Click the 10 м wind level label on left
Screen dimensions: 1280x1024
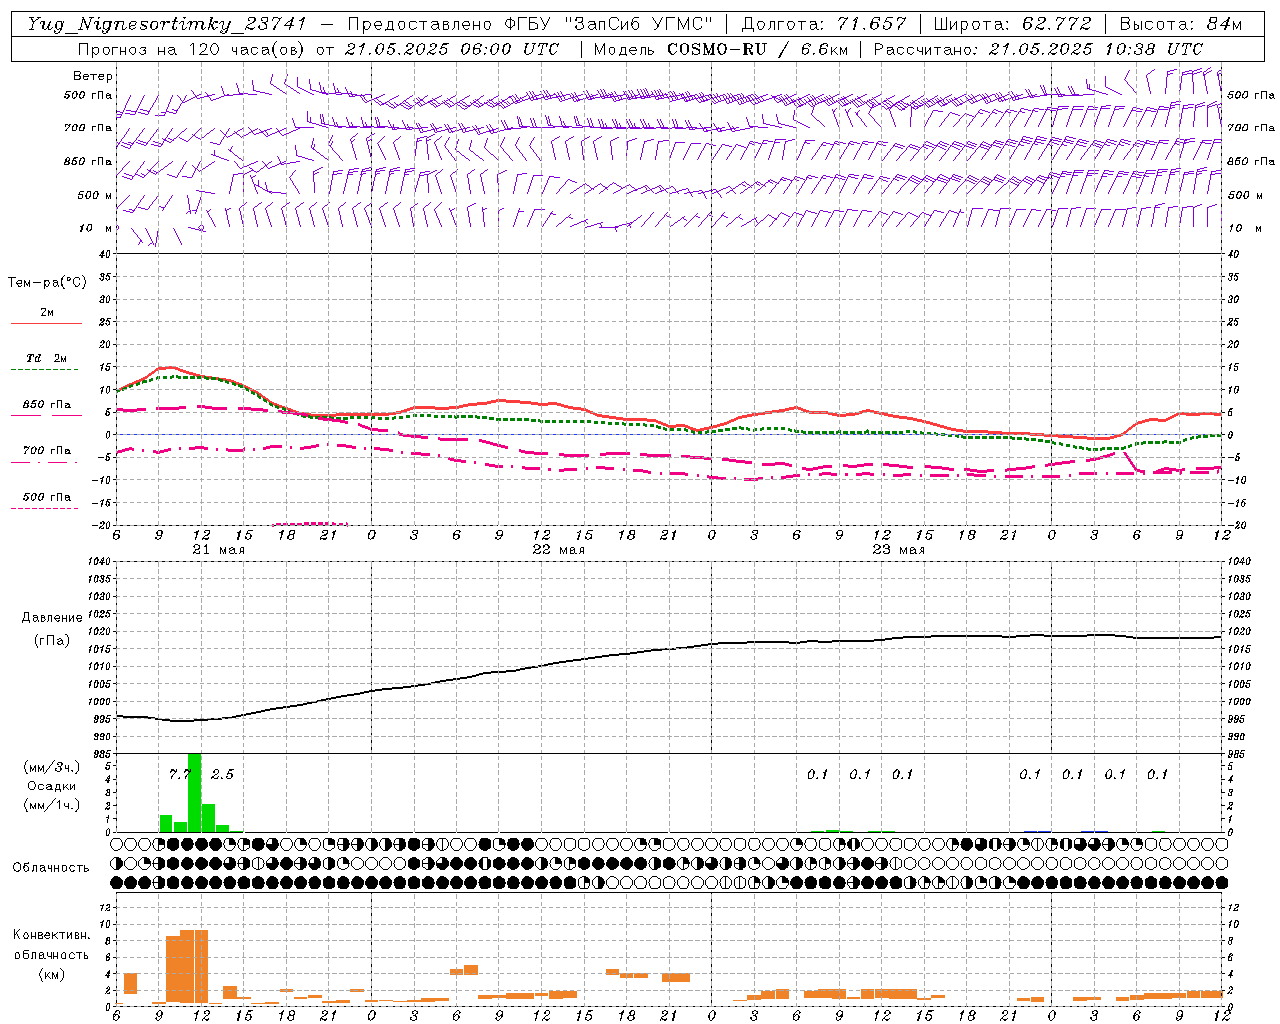(95, 228)
